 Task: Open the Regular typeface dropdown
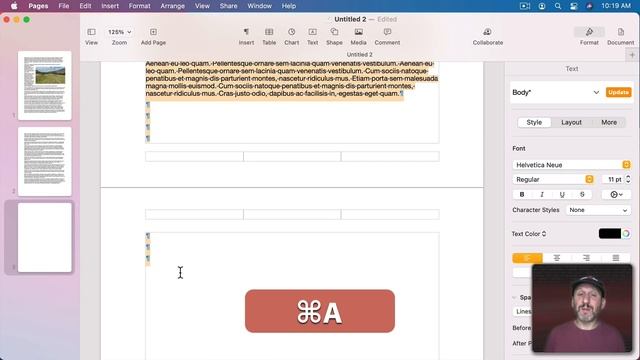[x=553, y=180]
